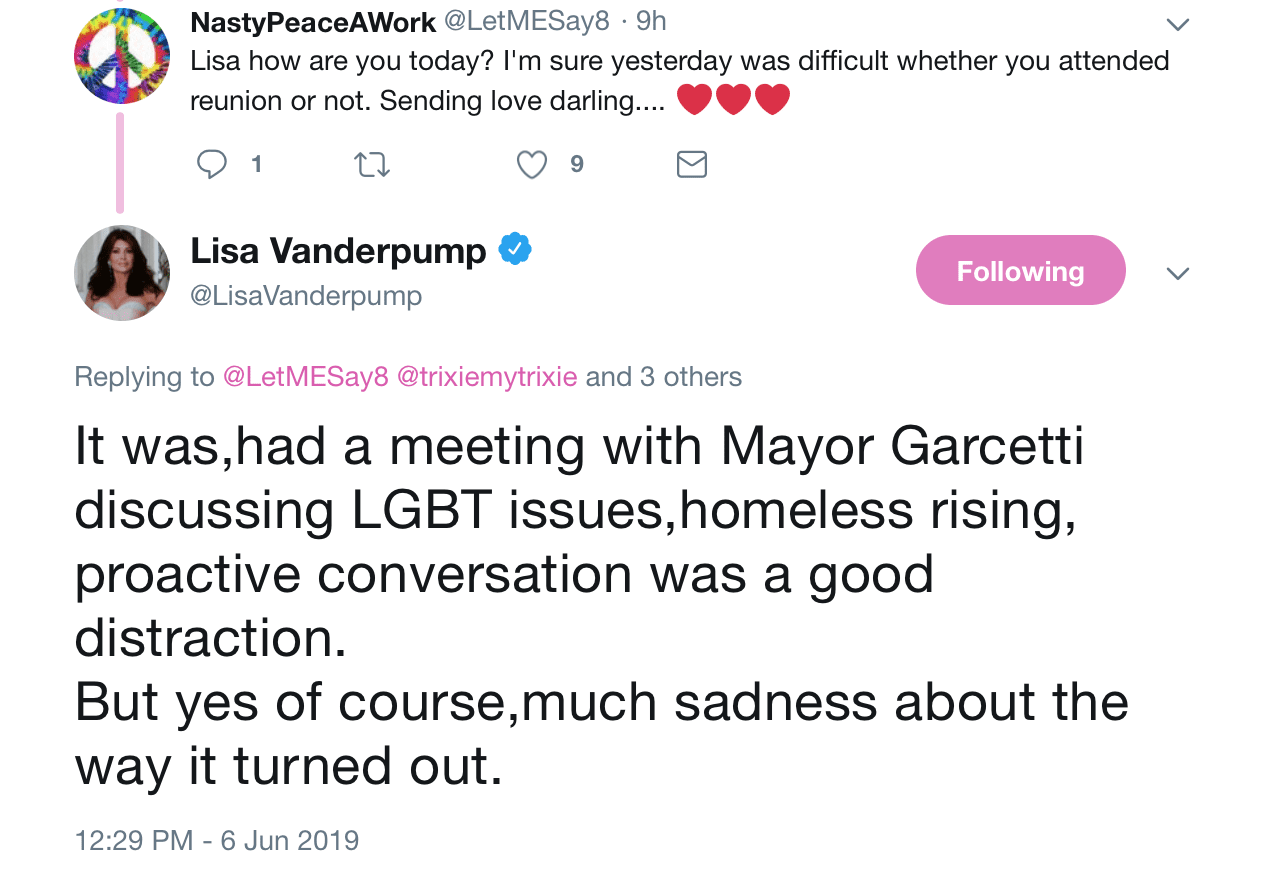Expand the top tweet options chevron
This screenshot has height=872, width=1264.
(1178, 24)
